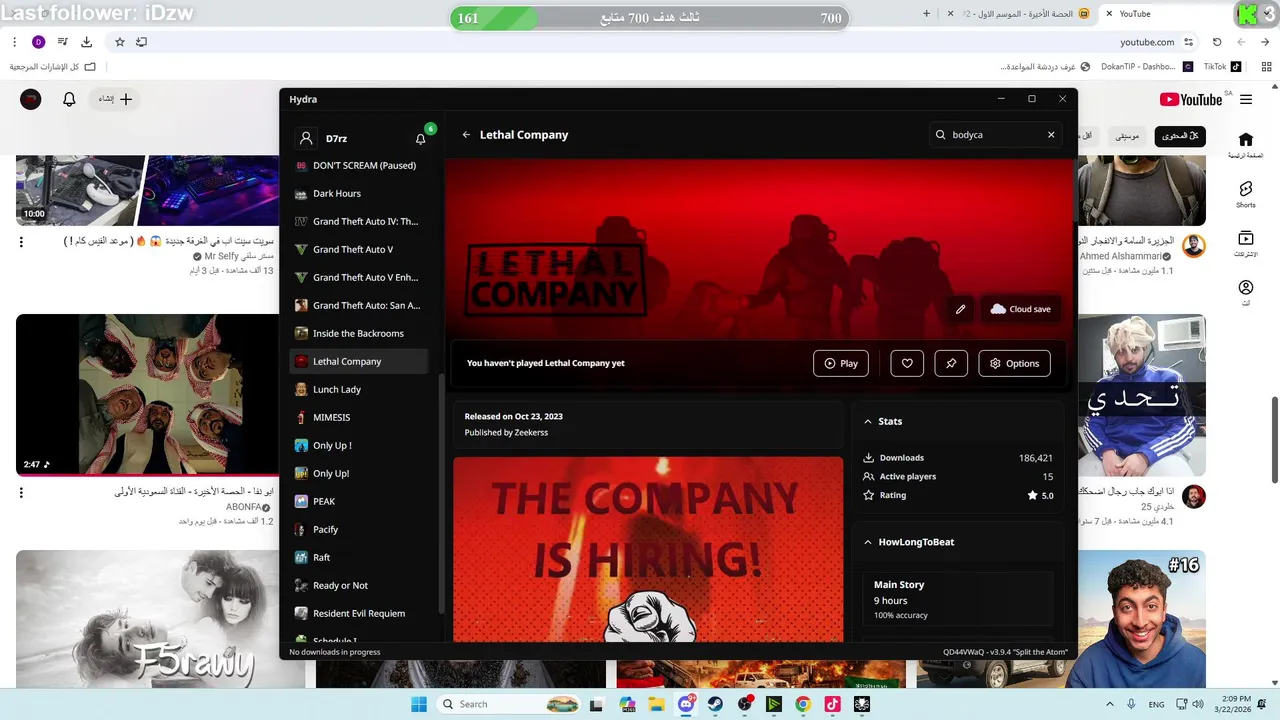This screenshot has width=1280, height=720.
Task: Open Chrome downloads icon in toolbar
Action: pyautogui.click(x=87, y=42)
